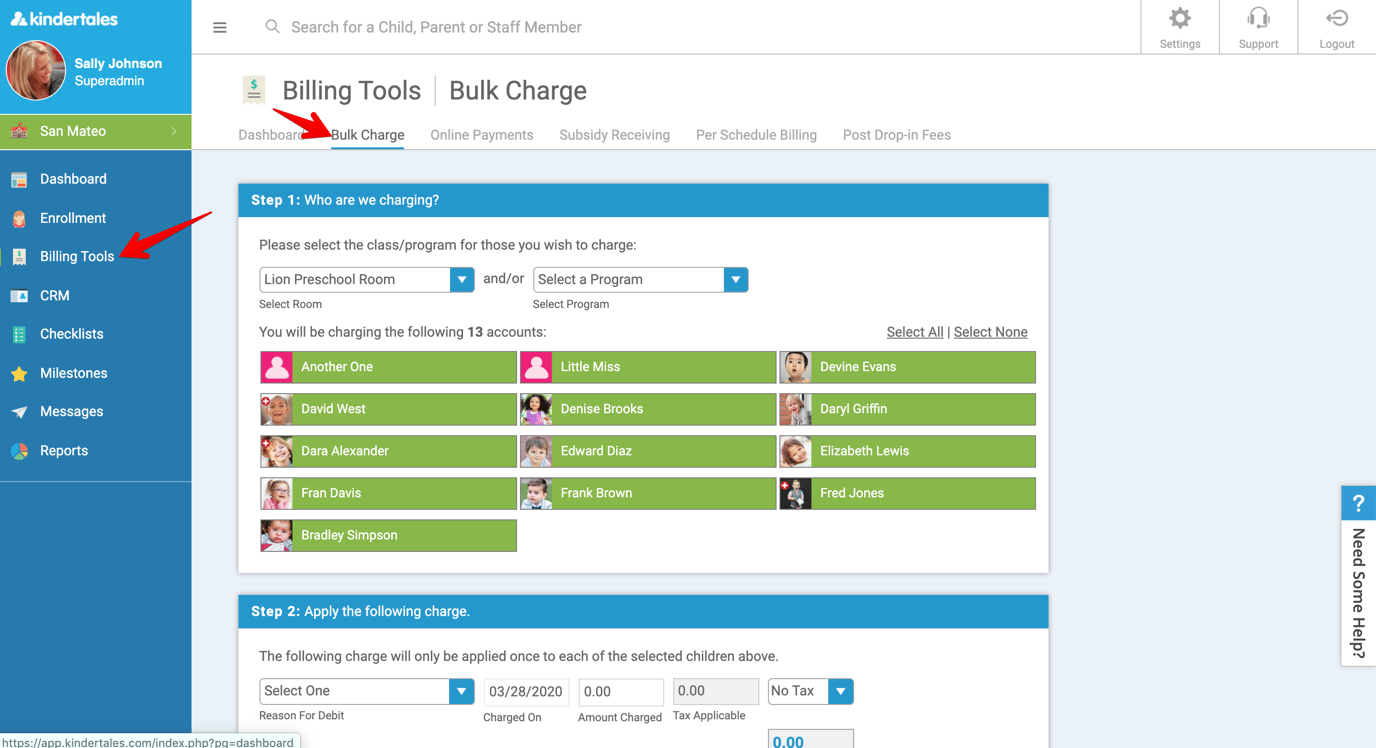Viewport: 1376px width, 748px height.
Task: Click the Select None link
Action: tap(990, 332)
